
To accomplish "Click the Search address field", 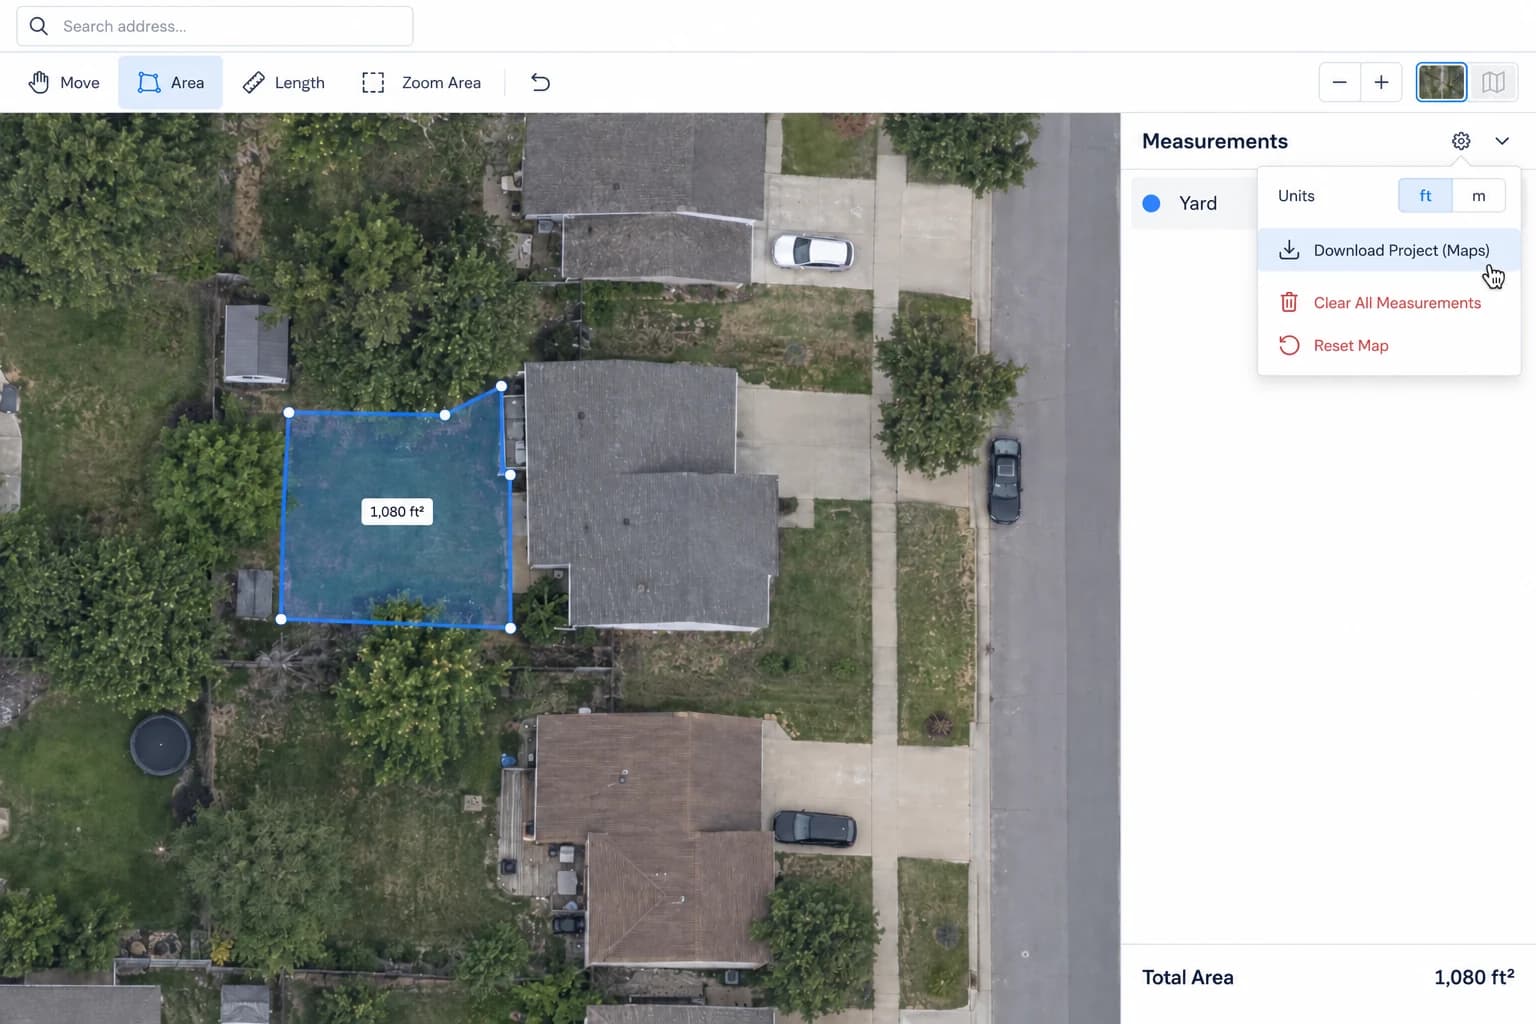I will [x=215, y=26].
